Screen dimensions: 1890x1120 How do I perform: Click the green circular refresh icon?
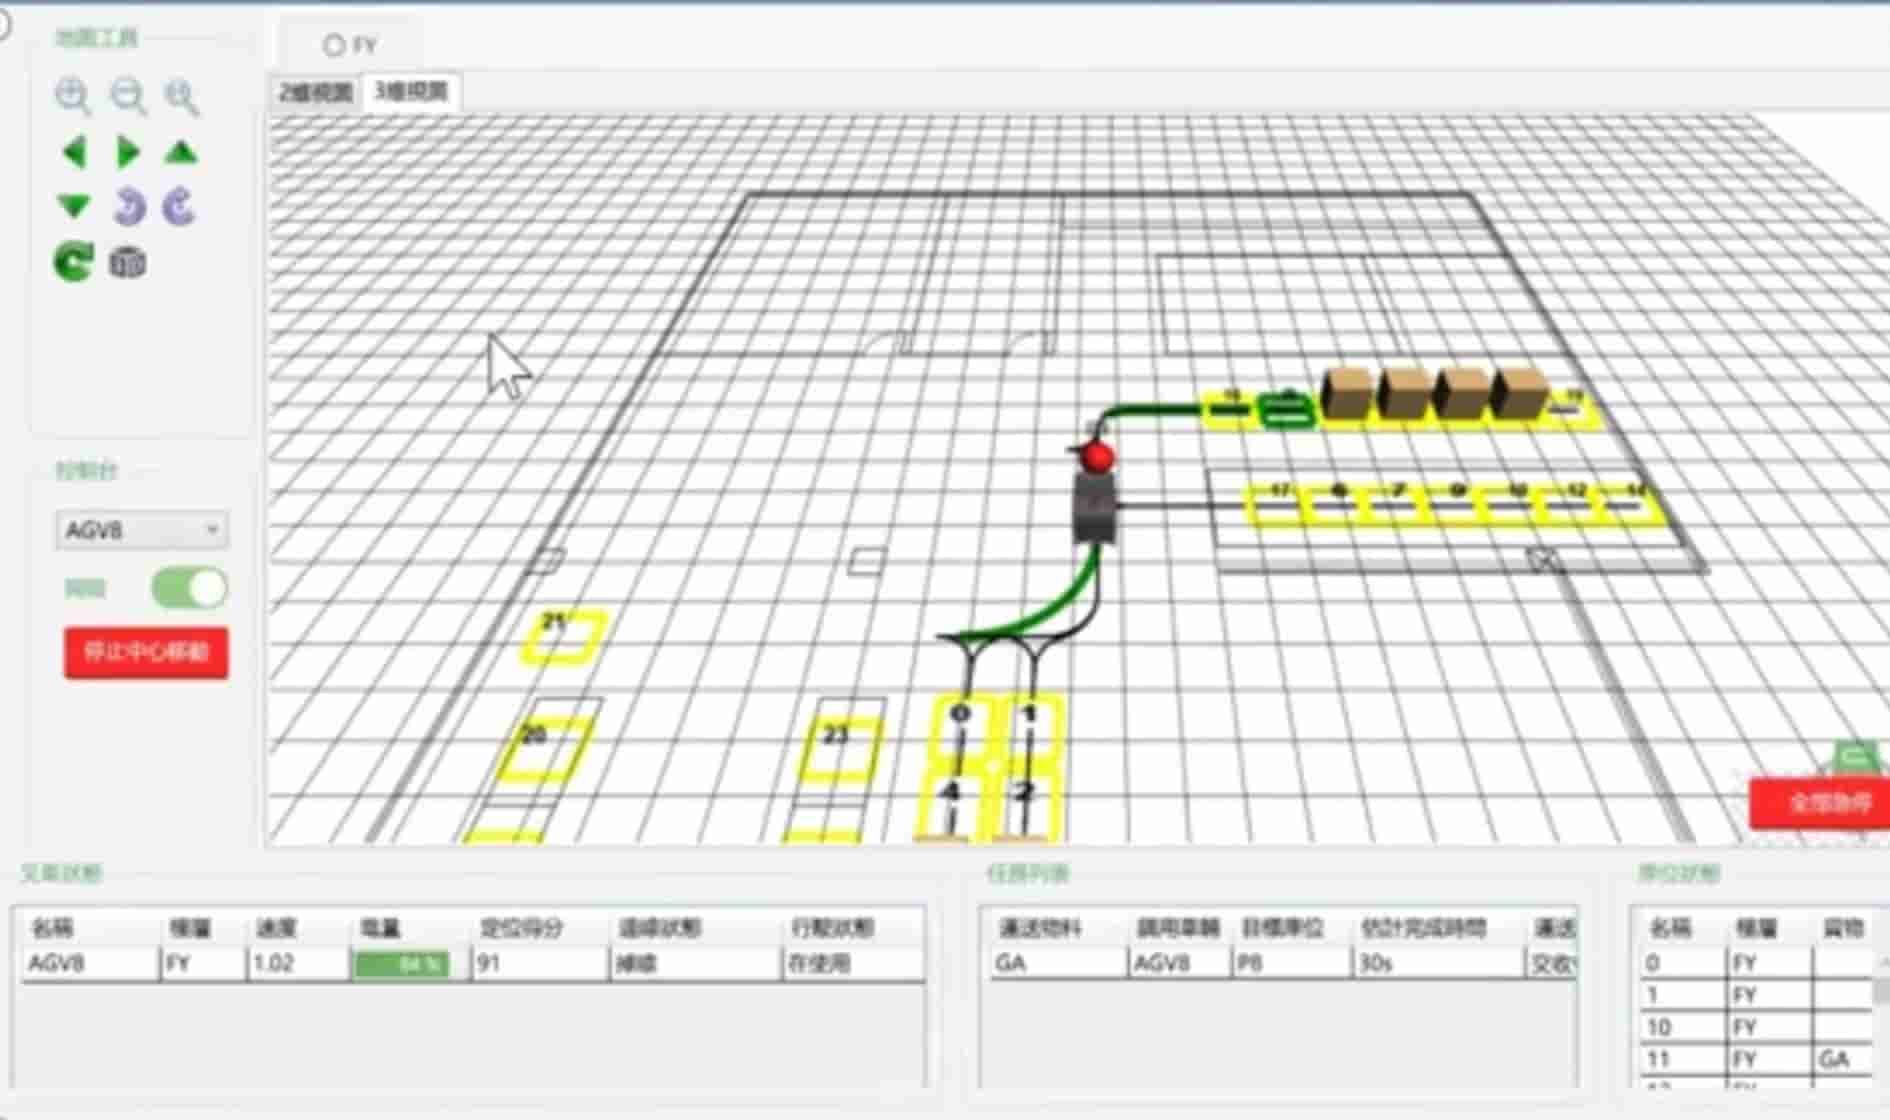(x=73, y=263)
